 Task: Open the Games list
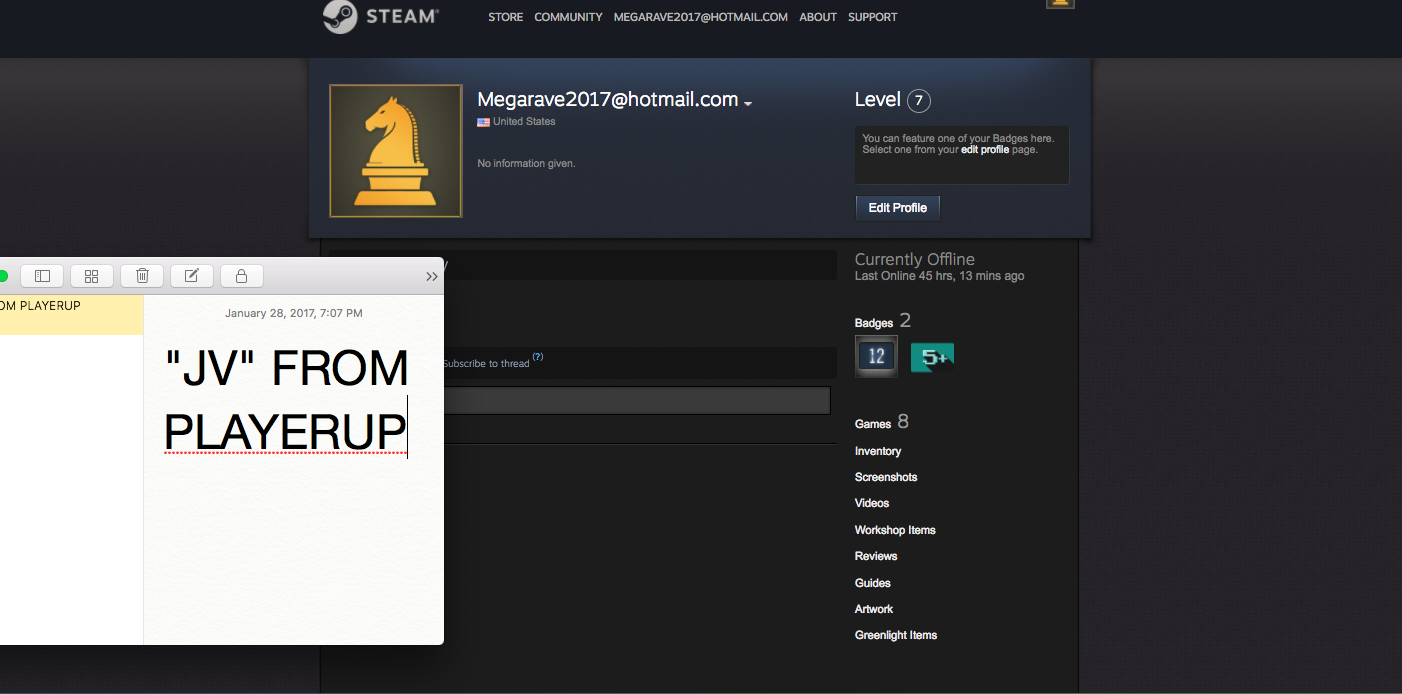point(873,424)
